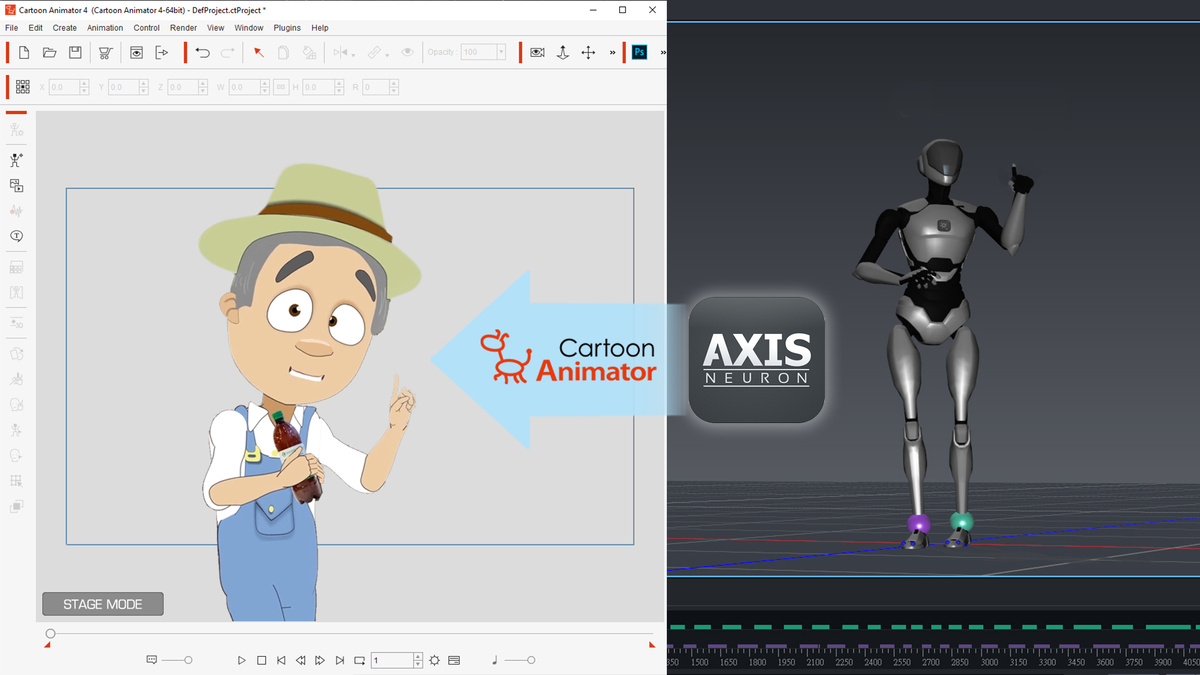
Task: Click the red arrow selection tool
Action: (x=258, y=52)
